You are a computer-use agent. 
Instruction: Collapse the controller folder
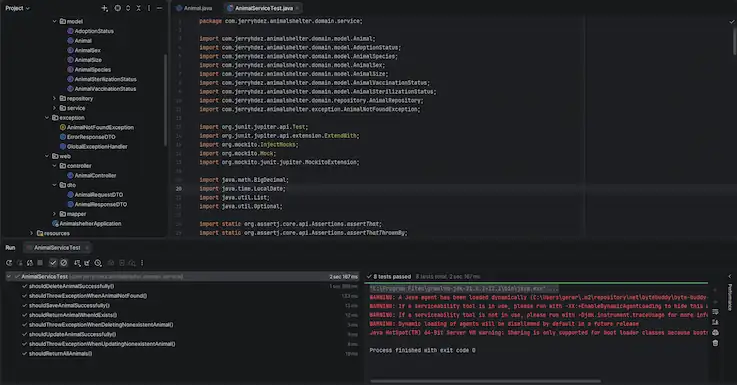click(x=55, y=165)
